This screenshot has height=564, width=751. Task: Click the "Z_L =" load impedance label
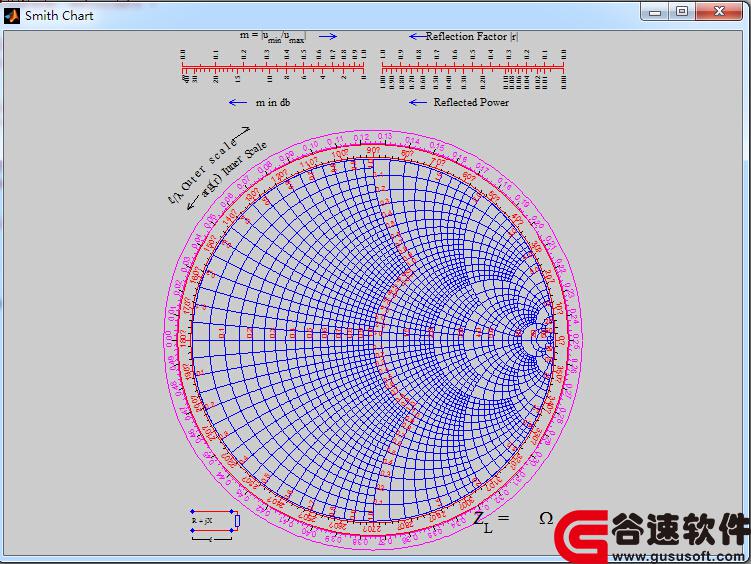pyautogui.click(x=491, y=521)
